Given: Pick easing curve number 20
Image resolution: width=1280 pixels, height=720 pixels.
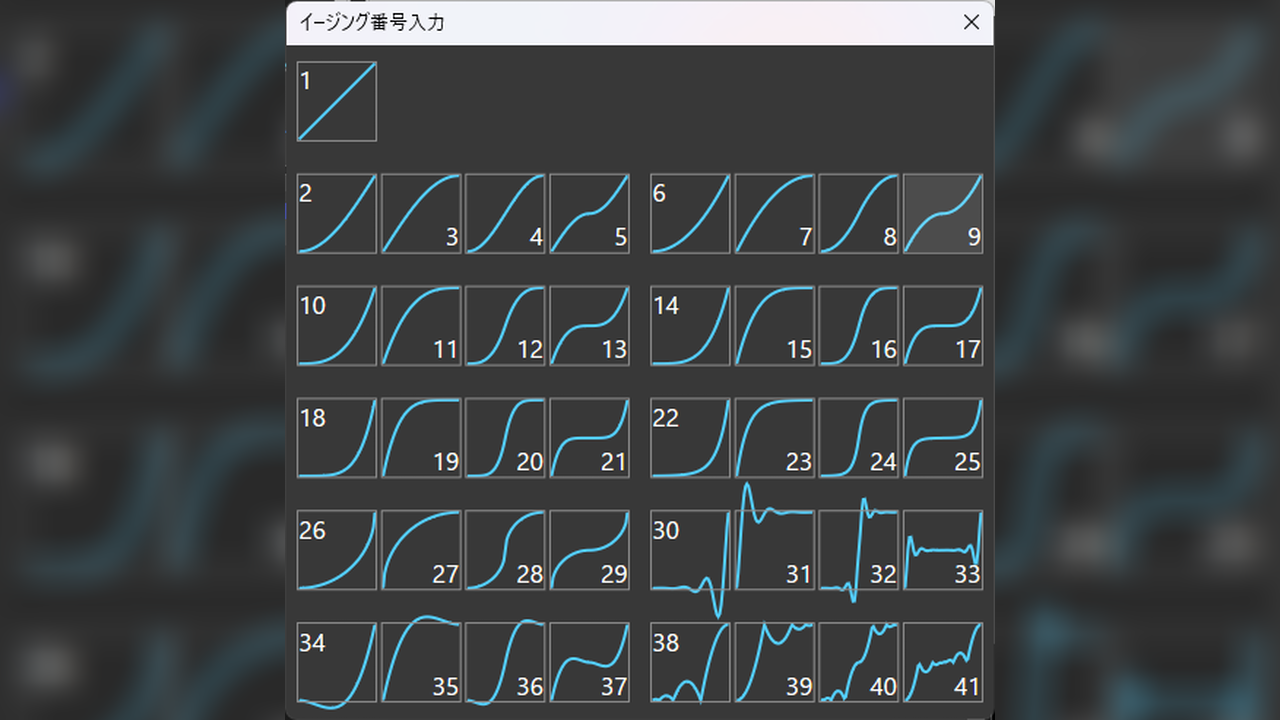Looking at the screenshot, I should pyautogui.click(x=505, y=437).
